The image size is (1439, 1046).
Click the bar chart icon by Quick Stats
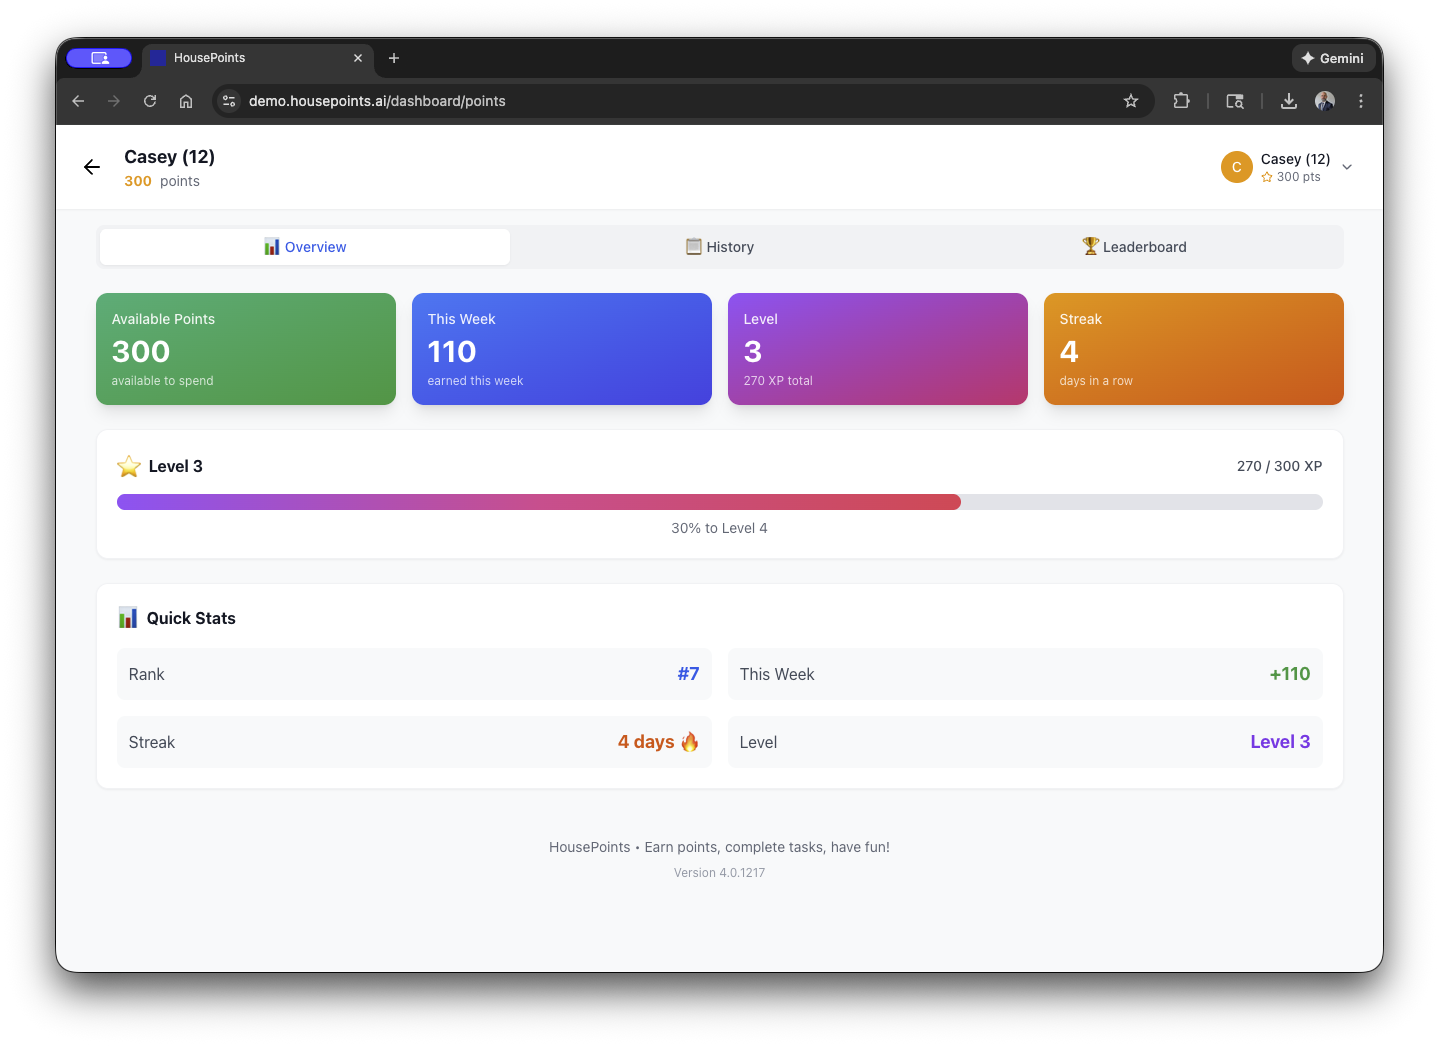coord(128,618)
